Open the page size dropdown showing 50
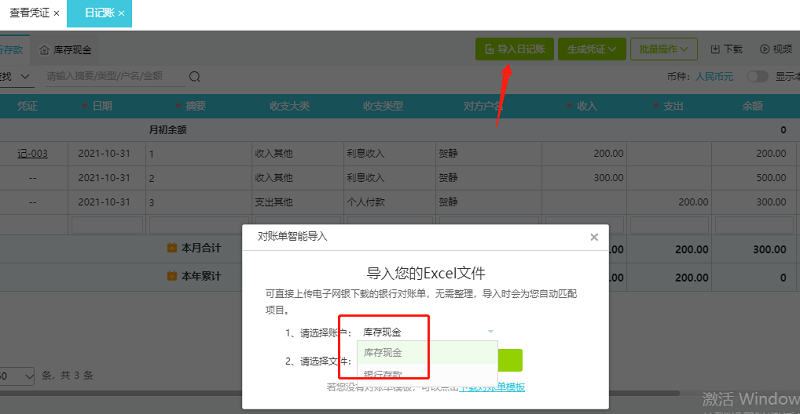Screen dimensions: 800x414 [x=16, y=376]
